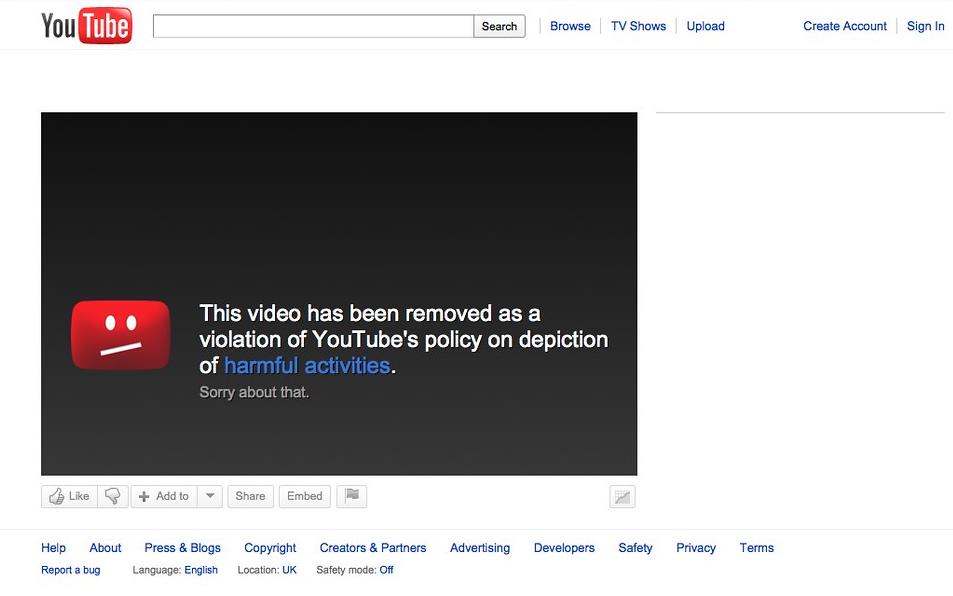Open Creators & Partners link
Viewport: 953px width, 596px height.
(373, 547)
